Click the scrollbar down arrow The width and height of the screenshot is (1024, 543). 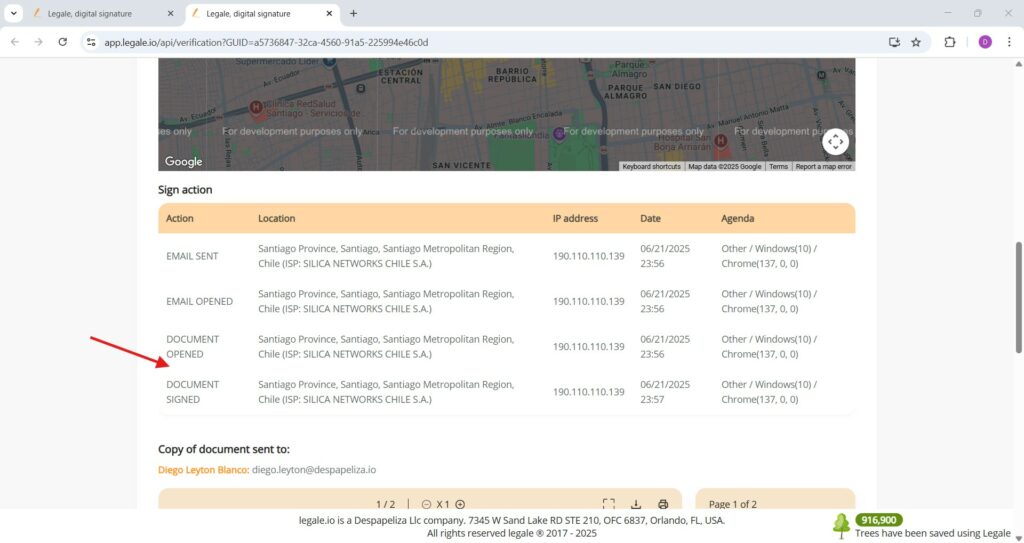1018,538
